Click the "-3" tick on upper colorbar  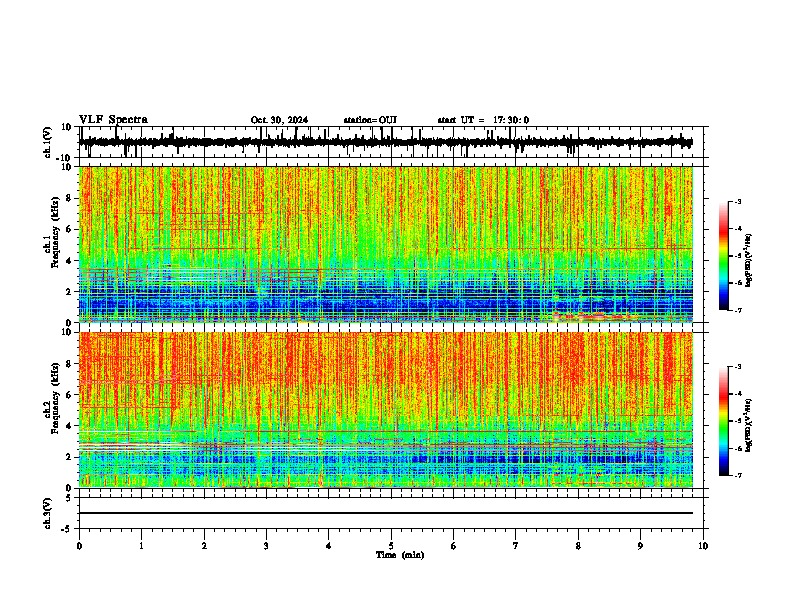pyautogui.click(x=737, y=201)
